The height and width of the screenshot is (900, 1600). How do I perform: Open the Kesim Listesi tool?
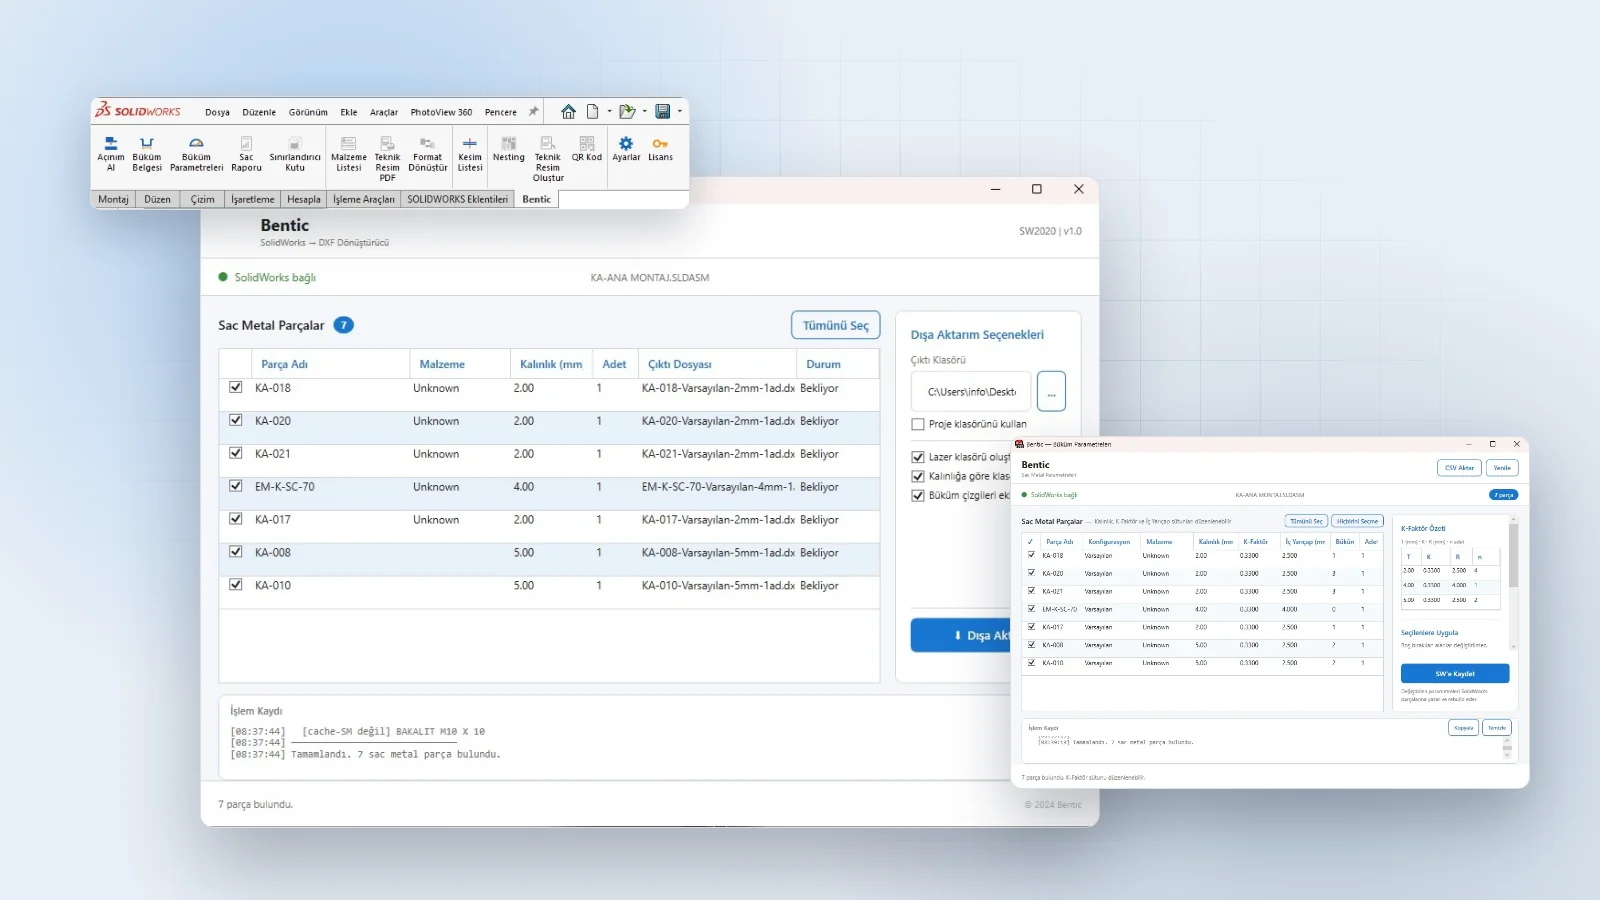coord(470,154)
